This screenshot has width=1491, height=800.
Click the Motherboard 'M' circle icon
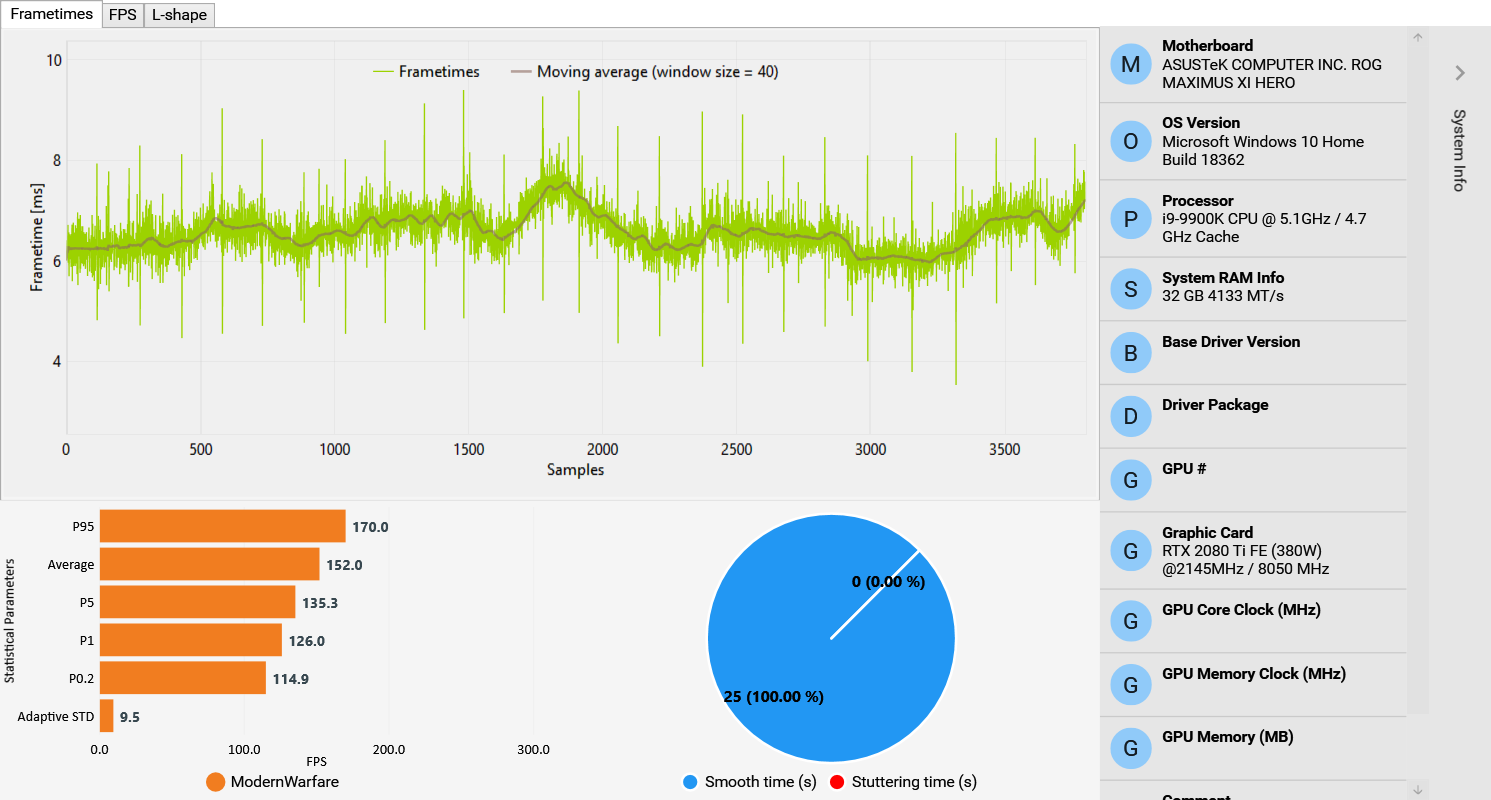coord(1131,64)
